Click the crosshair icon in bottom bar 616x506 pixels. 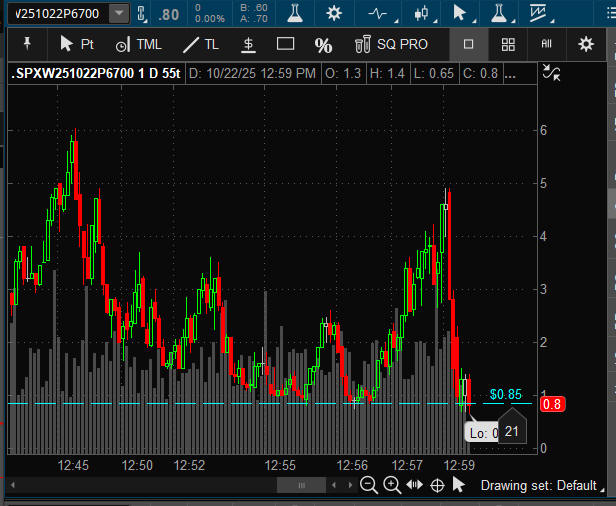coord(437,485)
